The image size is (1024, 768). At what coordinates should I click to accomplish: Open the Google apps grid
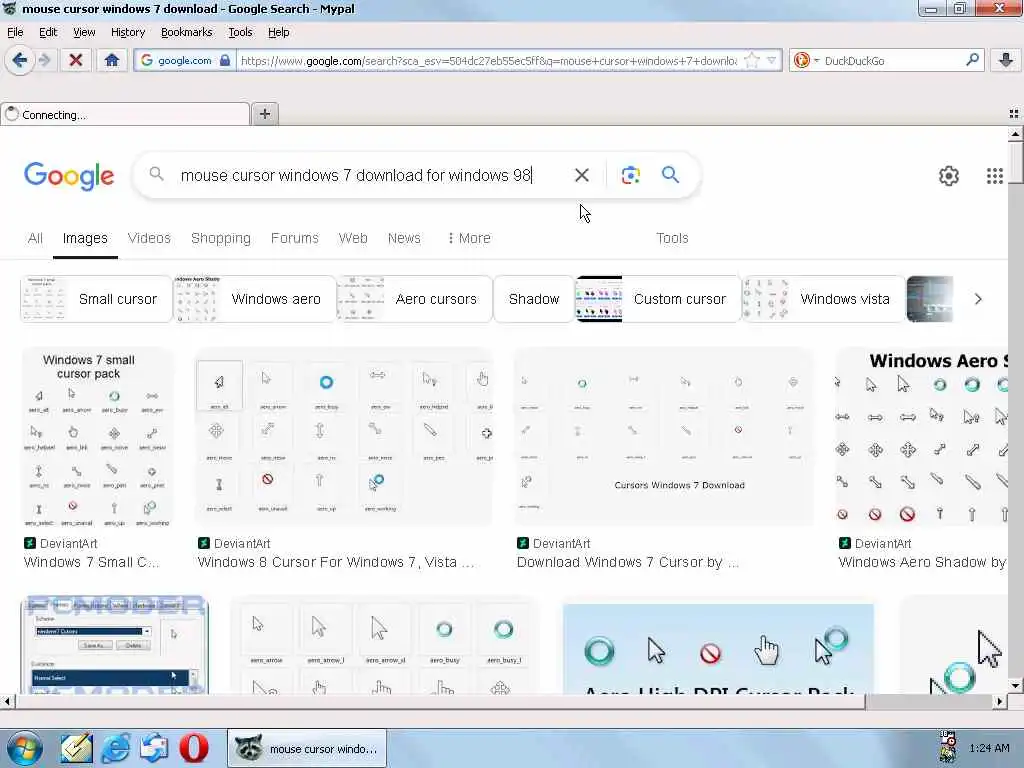click(x=994, y=176)
